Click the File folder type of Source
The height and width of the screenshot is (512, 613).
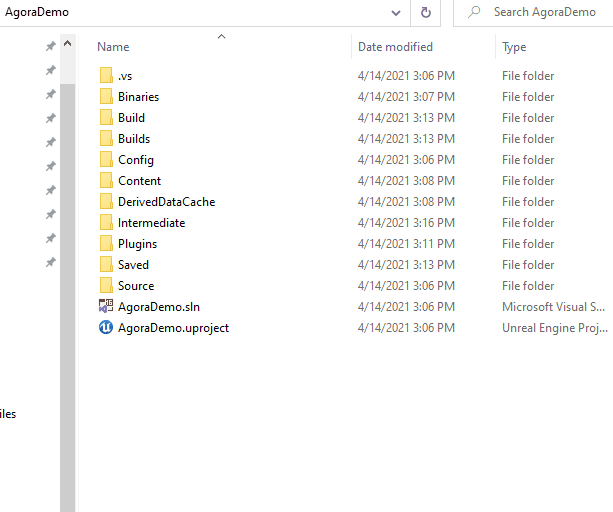point(528,286)
